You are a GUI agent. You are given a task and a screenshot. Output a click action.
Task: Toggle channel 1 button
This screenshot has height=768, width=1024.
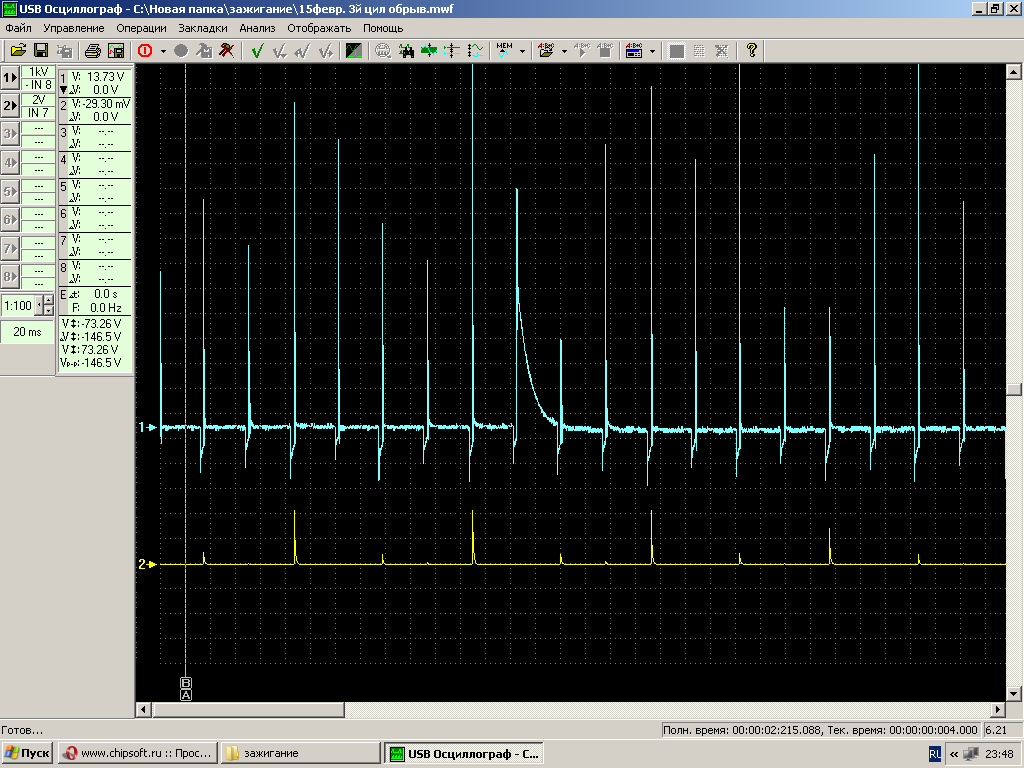tap(10, 77)
